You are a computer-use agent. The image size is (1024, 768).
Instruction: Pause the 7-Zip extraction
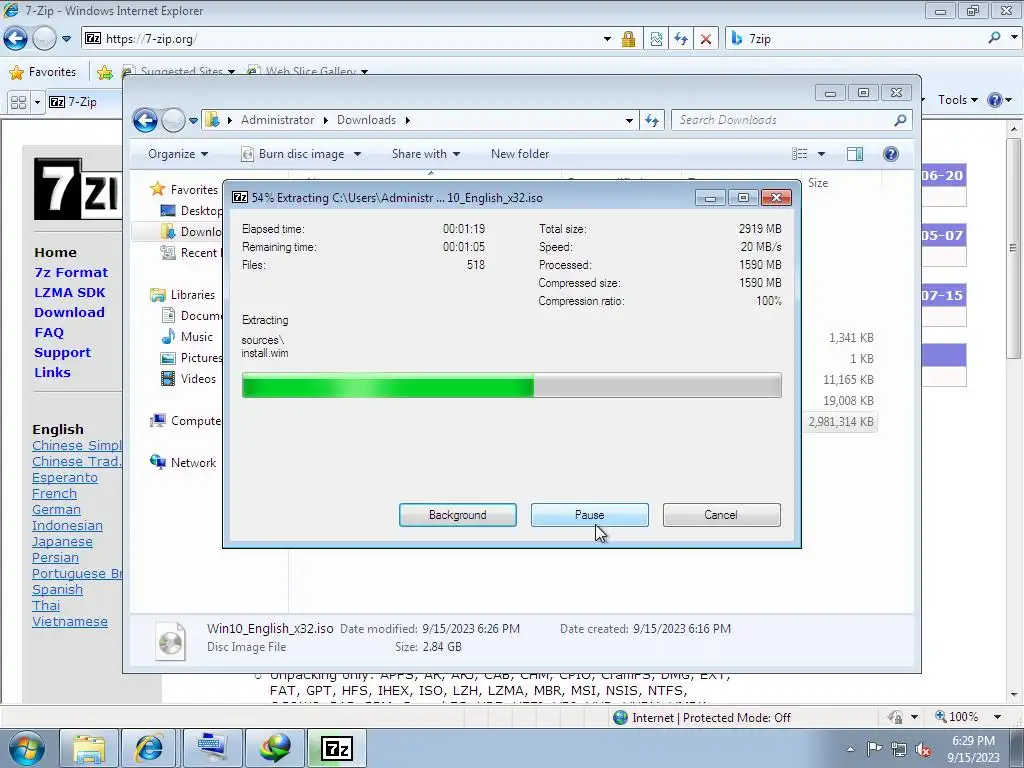589,515
